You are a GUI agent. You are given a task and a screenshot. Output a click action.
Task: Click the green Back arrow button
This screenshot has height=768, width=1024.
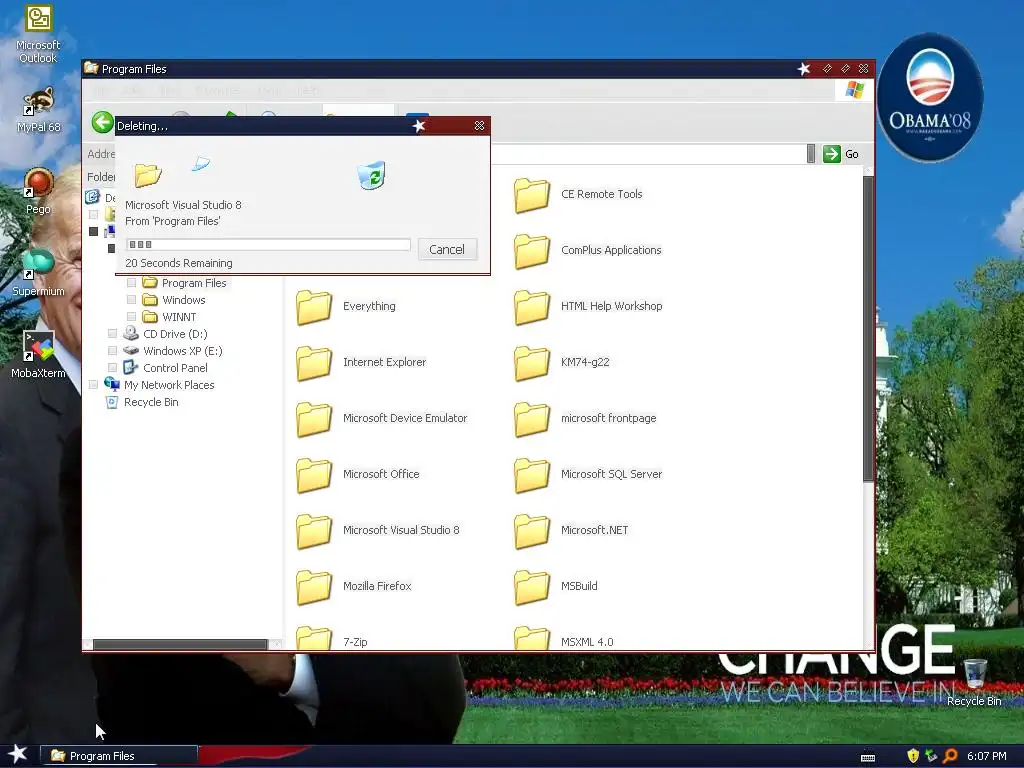pos(103,122)
